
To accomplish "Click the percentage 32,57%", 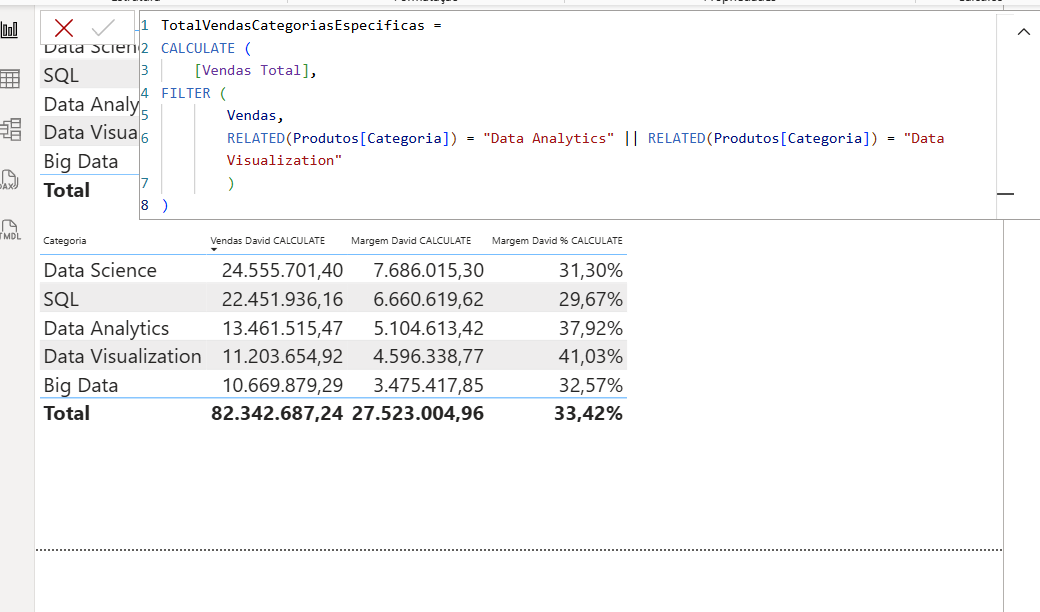I will pyautogui.click(x=591, y=386).
